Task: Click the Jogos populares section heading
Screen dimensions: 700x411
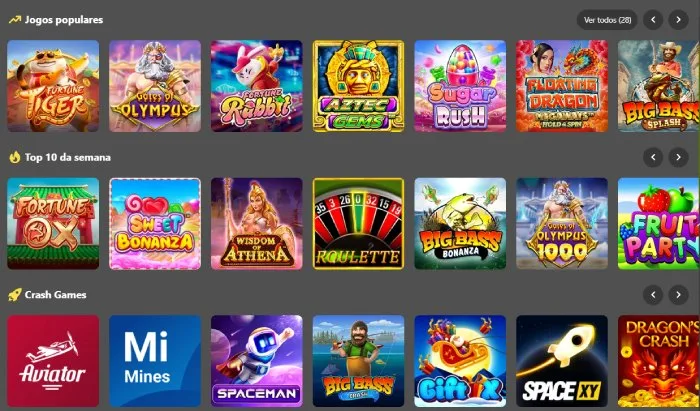Action: pyautogui.click(x=64, y=20)
